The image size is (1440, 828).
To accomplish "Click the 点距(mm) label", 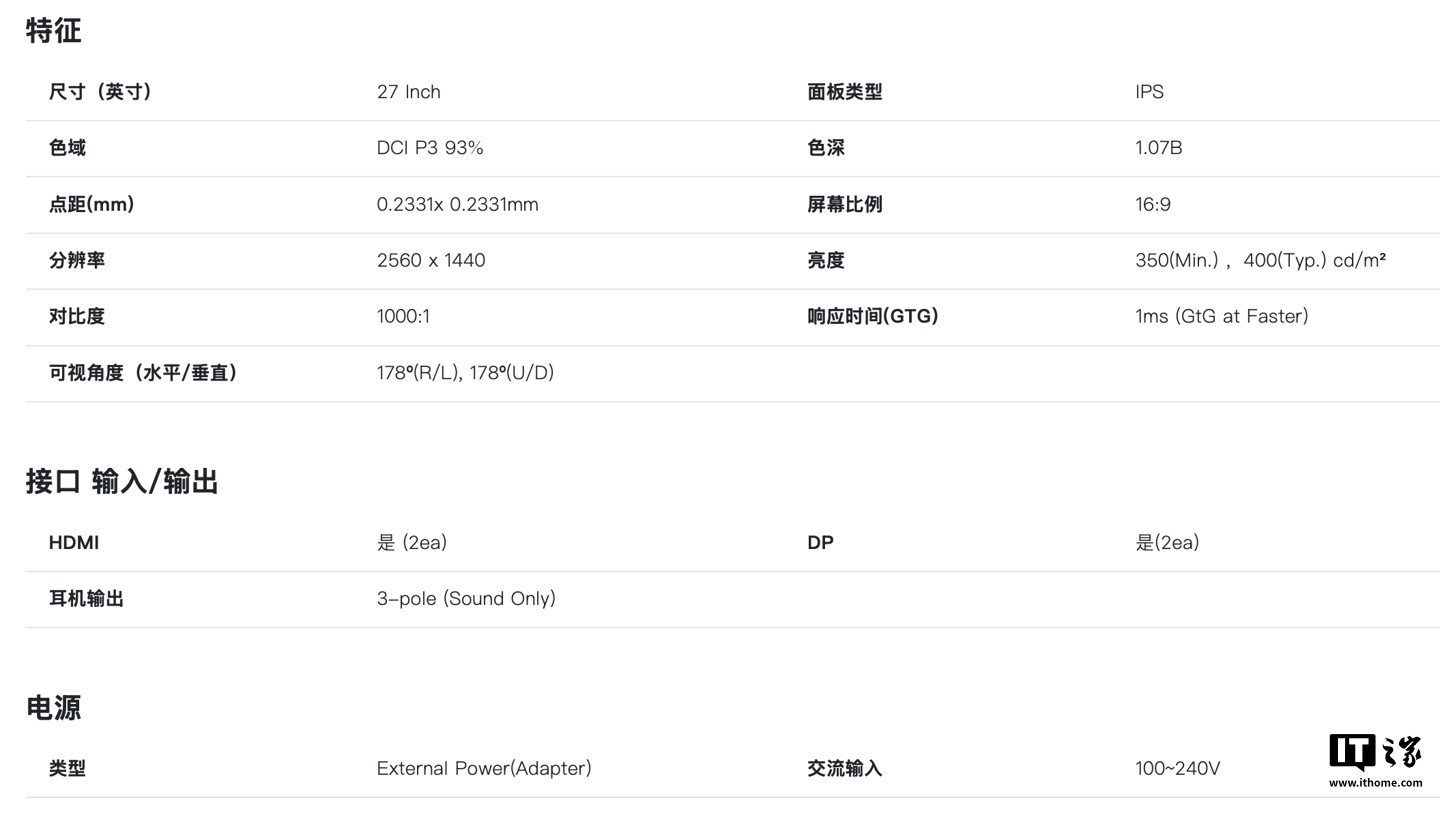I will point(91,204).
